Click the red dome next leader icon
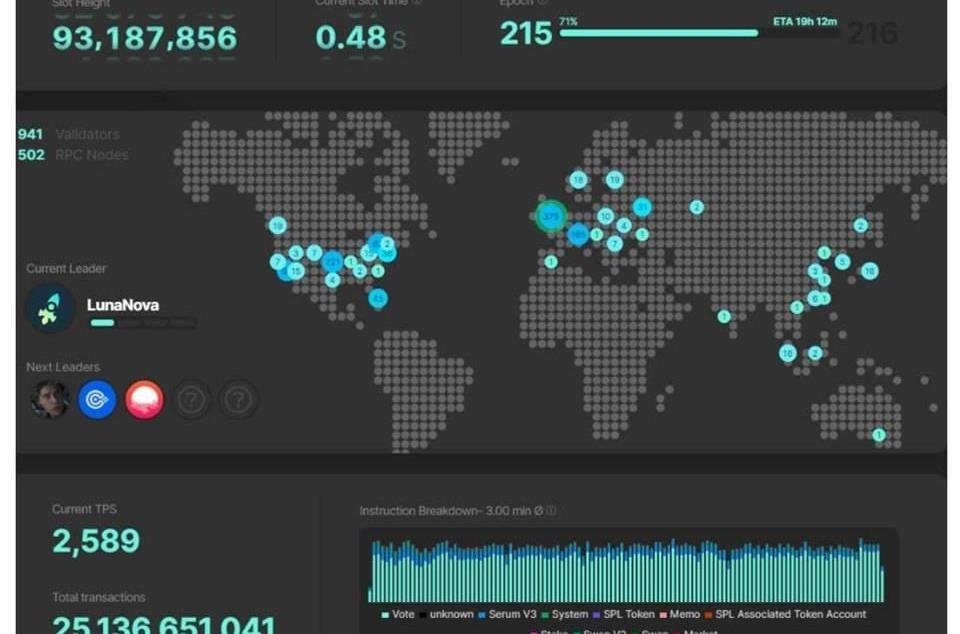 coord(144,400)
